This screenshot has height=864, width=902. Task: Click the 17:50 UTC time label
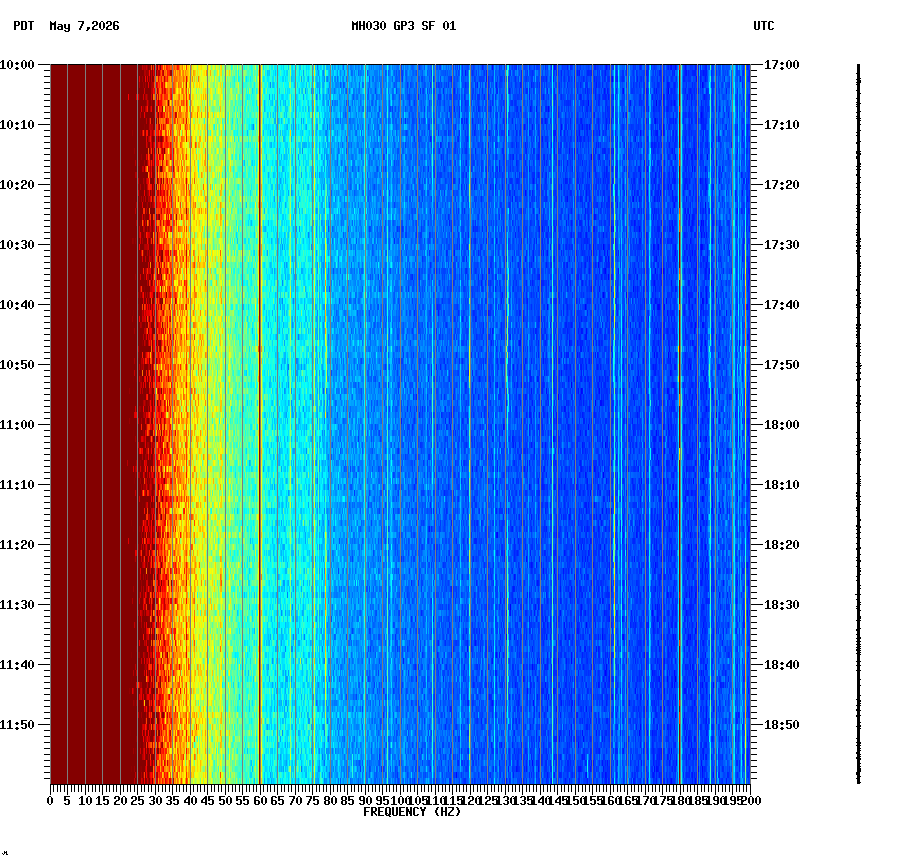782,365
